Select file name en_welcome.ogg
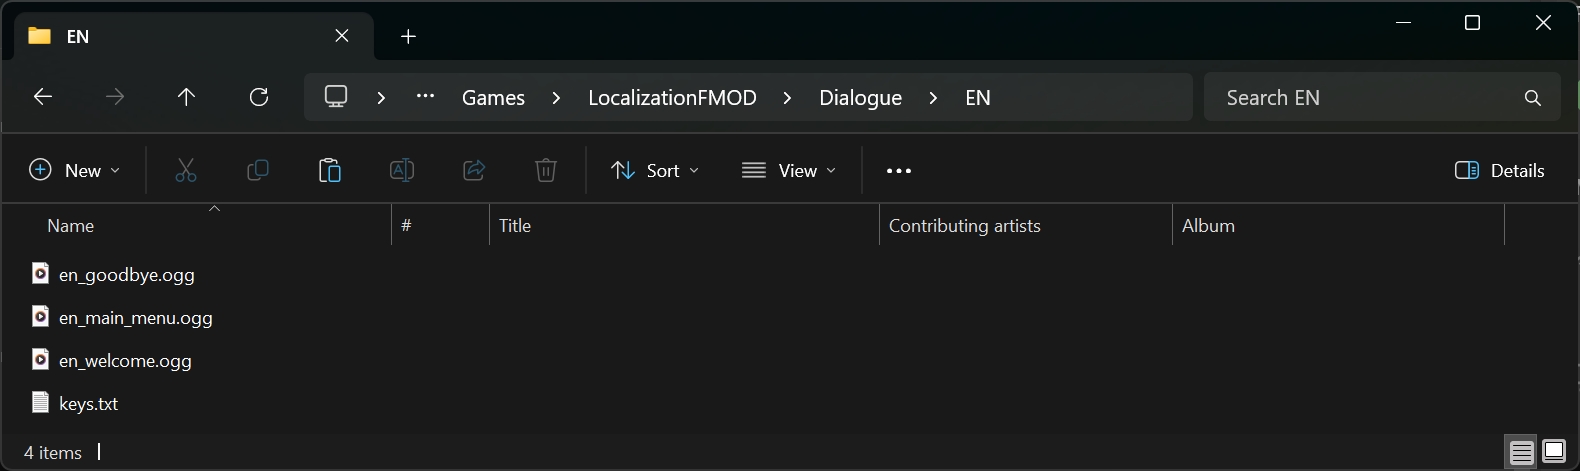Viewport: 1580px width, 471px height. [125, 361]
